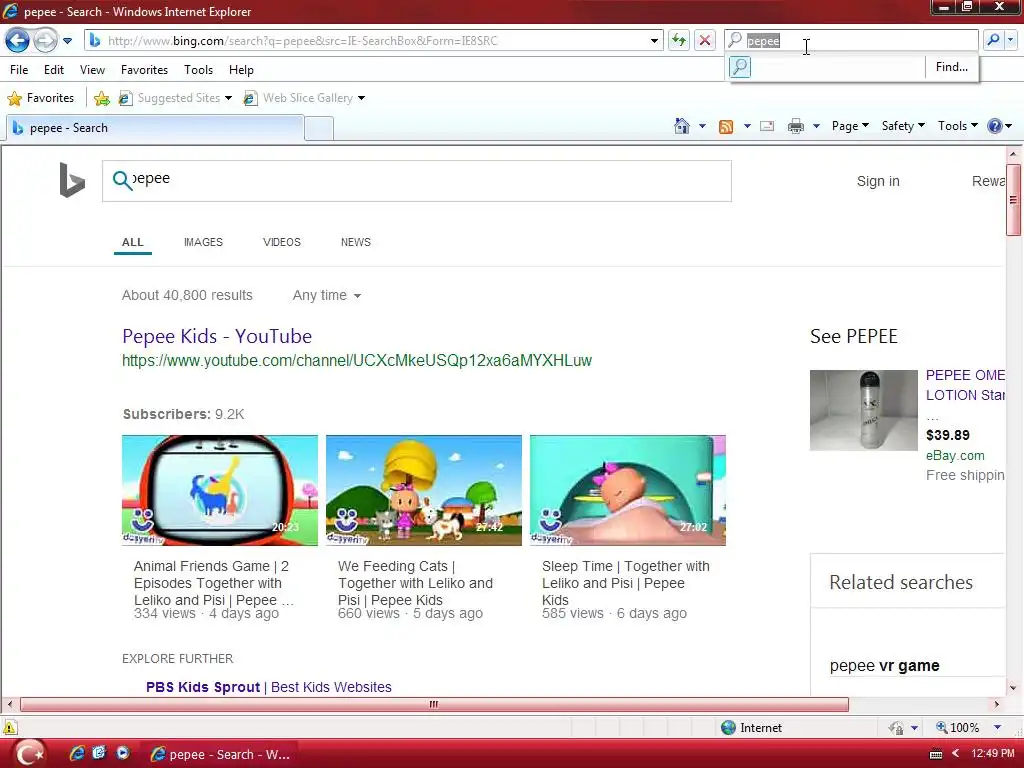The image size is (1024, 768).
Task: Open a new blank tab
Action: pyautogui.click(x=319, y=128)
